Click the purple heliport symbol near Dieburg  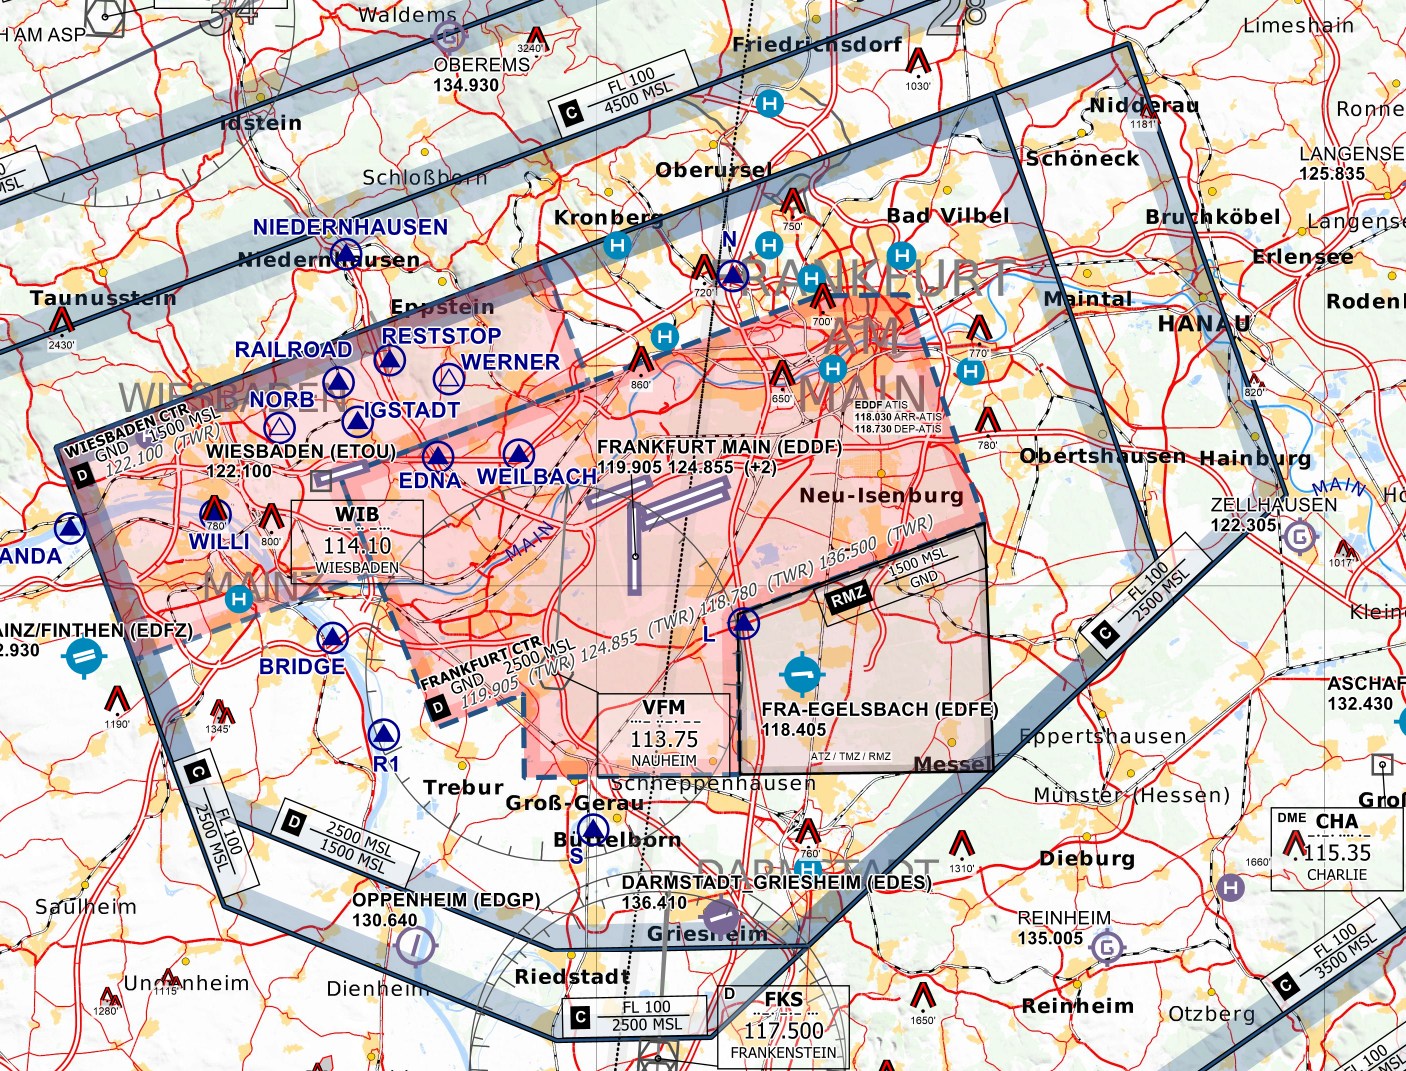1230,887
